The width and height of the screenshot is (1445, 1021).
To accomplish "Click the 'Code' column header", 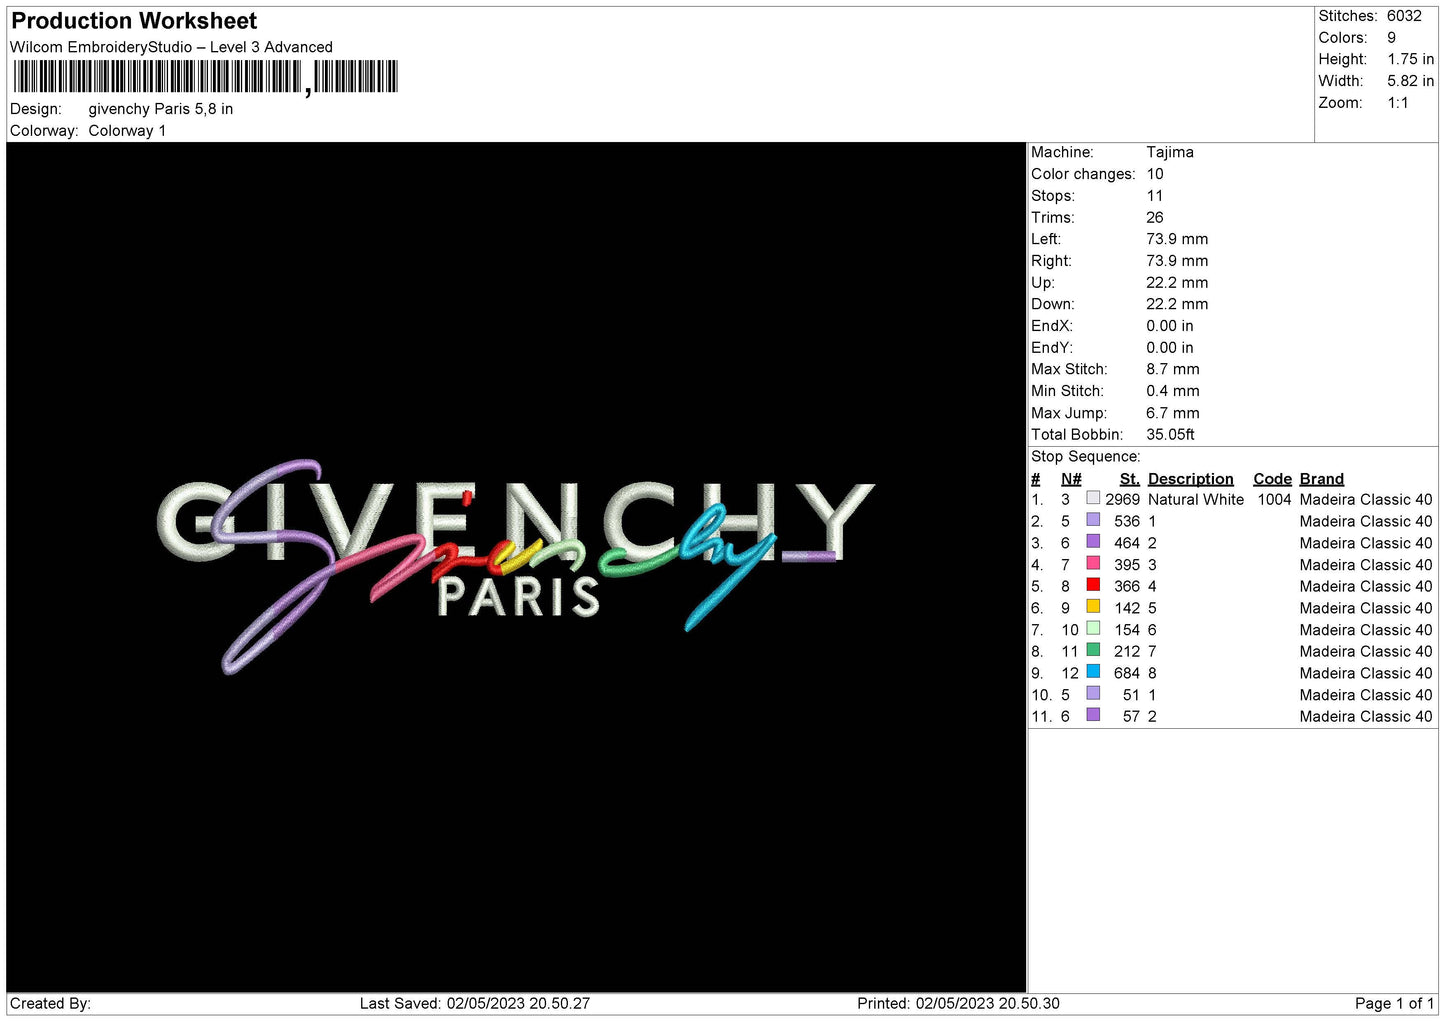I will tap(1273, 479).
